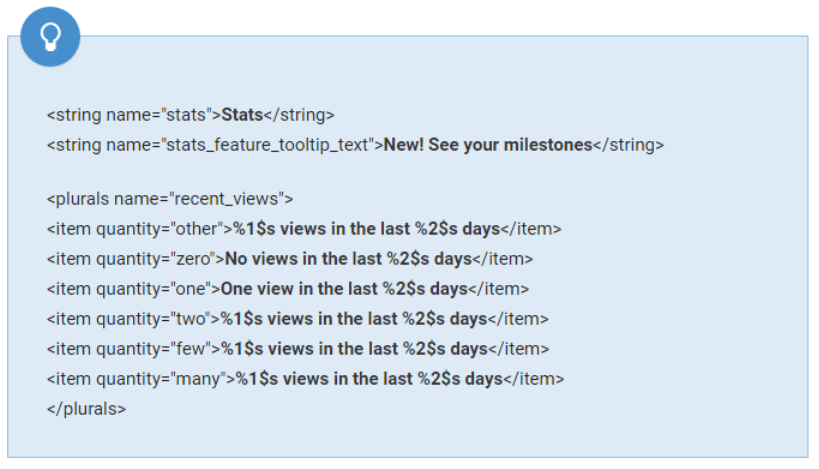Viewport: 819px width, 469px height.
Task: Click the opening plurals "recent_views" tag
Action: (x=169, y=198)
